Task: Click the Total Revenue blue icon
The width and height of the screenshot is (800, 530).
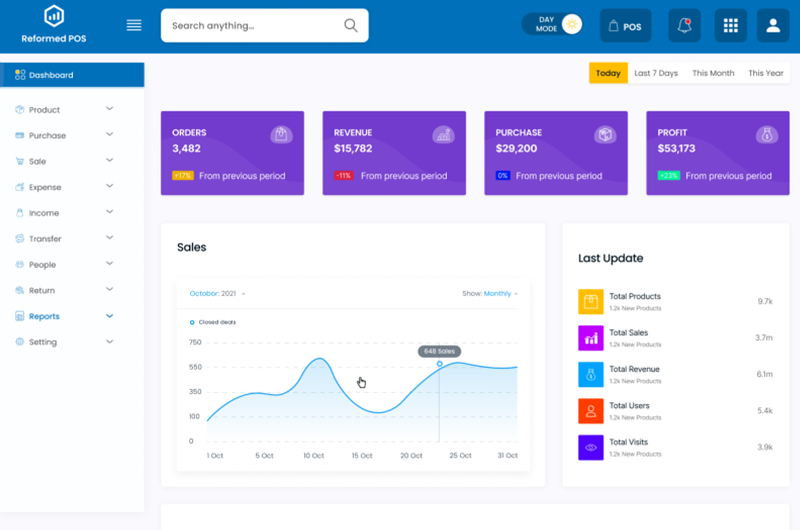Action: (591, 374)
